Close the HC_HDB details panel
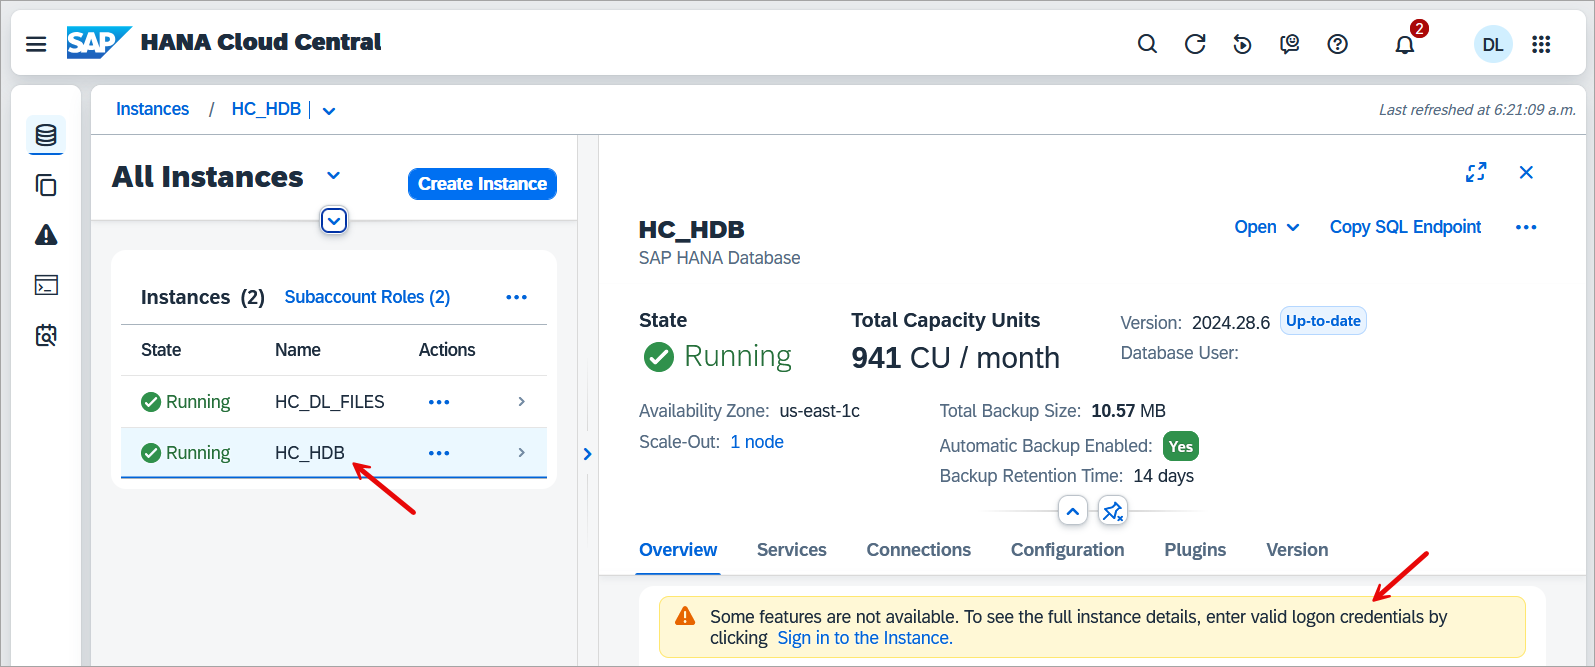Image resolution: width=1595 pixels, height=667 pixels. (1526, 172)
